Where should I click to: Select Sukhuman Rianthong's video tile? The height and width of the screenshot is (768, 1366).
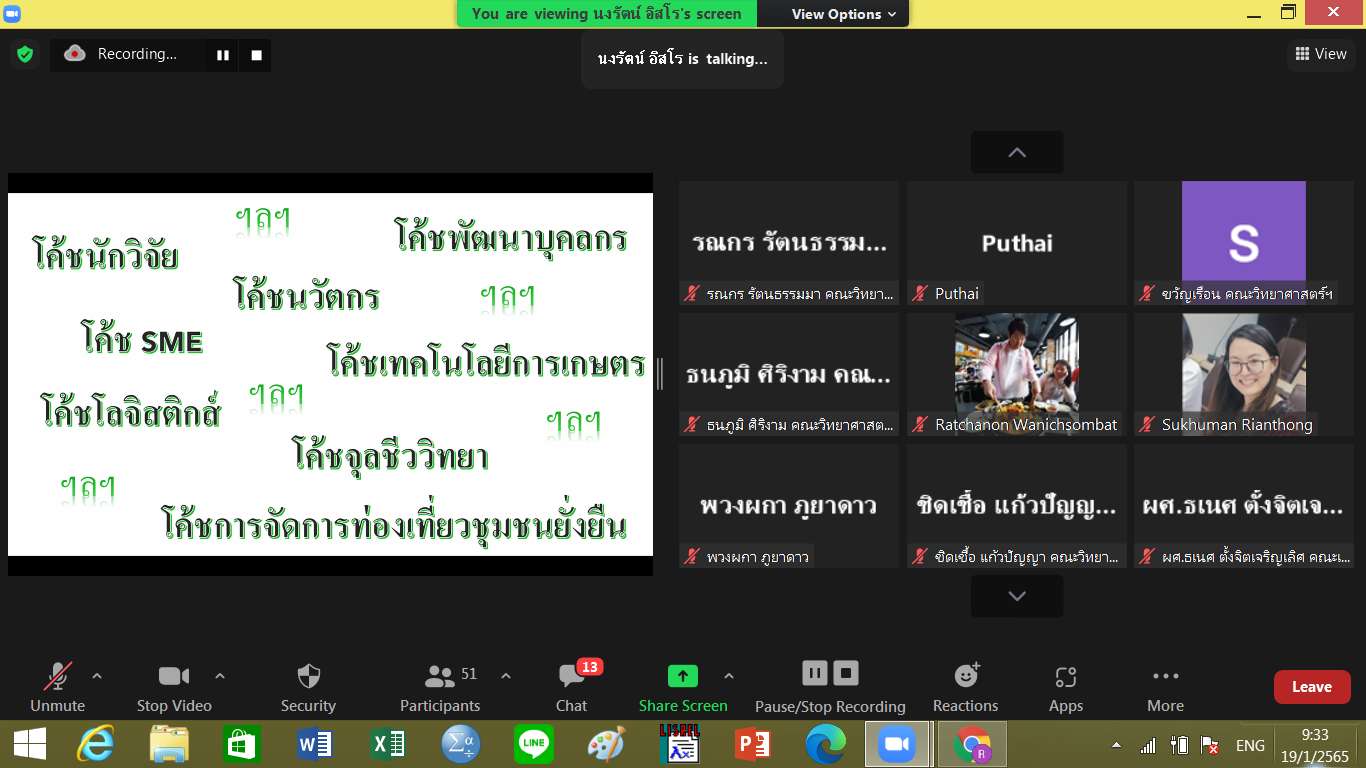coord(1243,374)
